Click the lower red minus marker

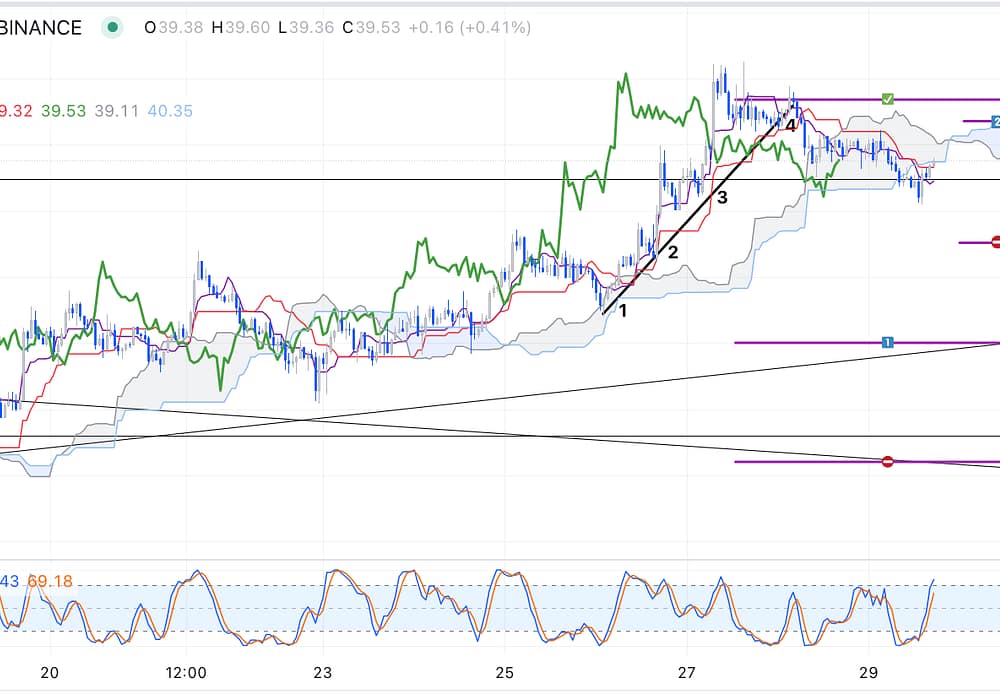(x=887, y=461)
